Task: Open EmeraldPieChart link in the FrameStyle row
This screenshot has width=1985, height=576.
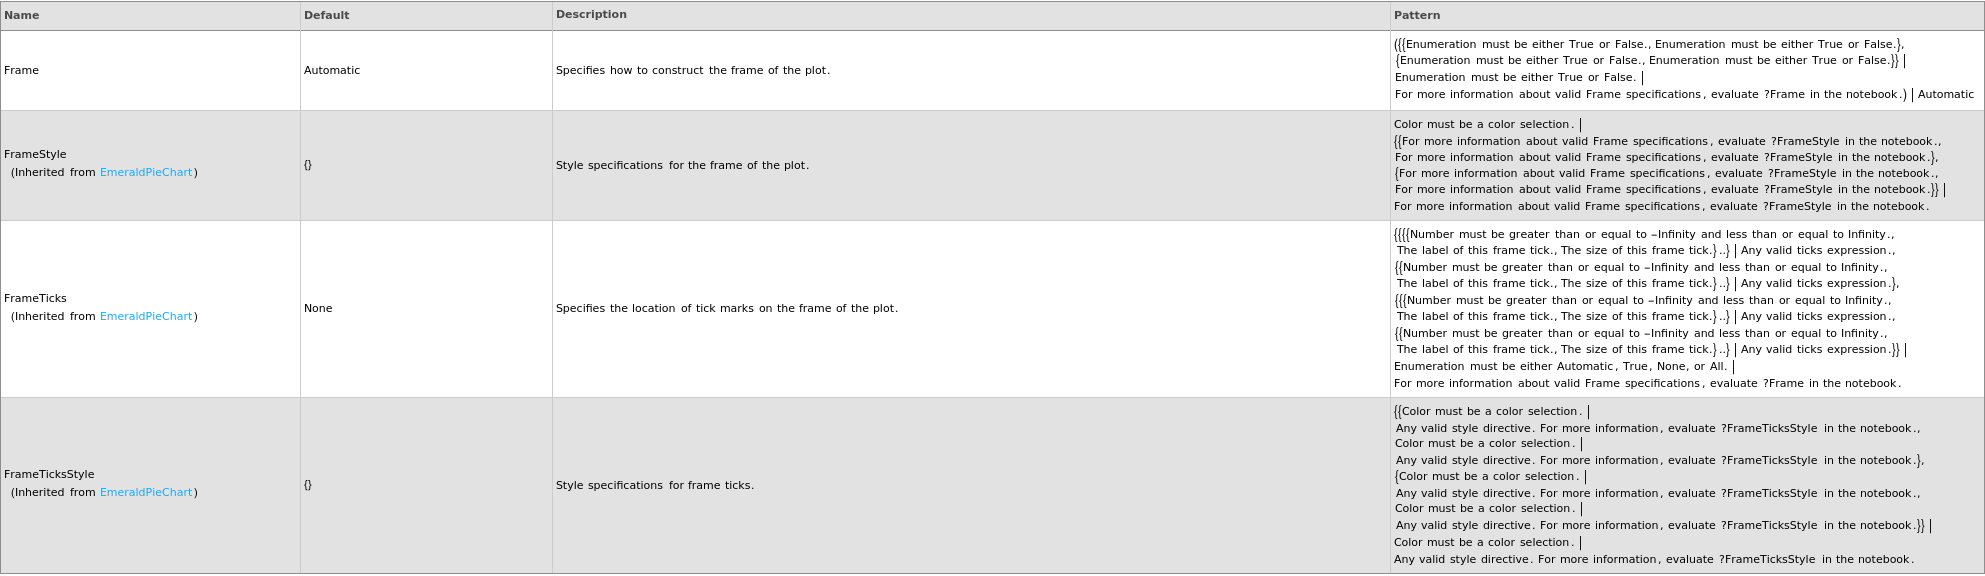Action: click(146, 172)
